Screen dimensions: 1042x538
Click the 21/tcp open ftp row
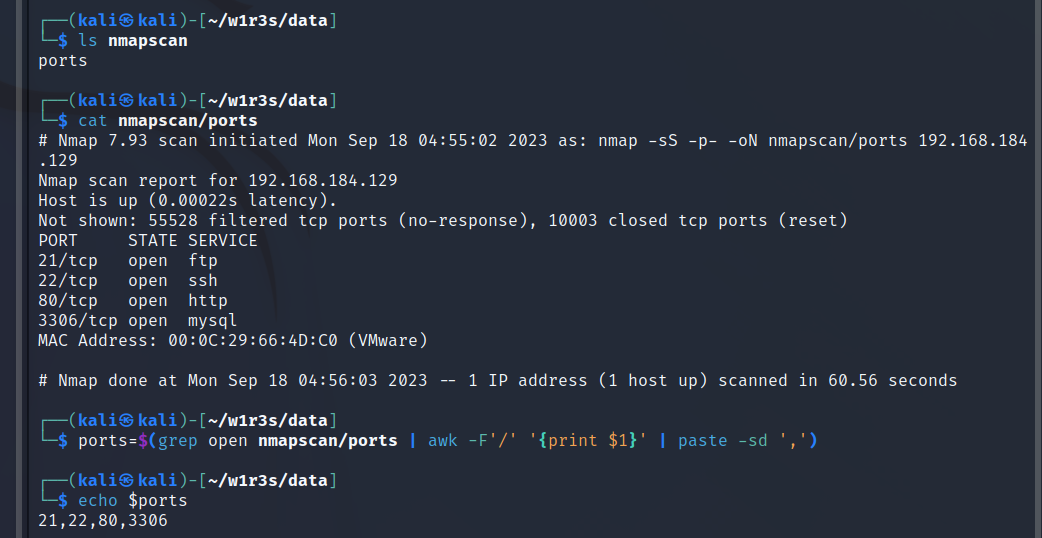pos(128,260)
